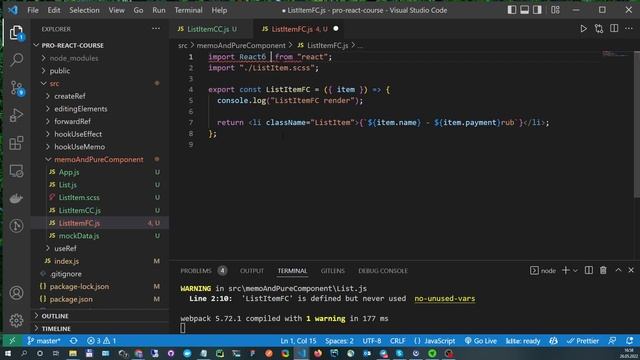Expand the TIMELINE section

click(x=56, y=329)
